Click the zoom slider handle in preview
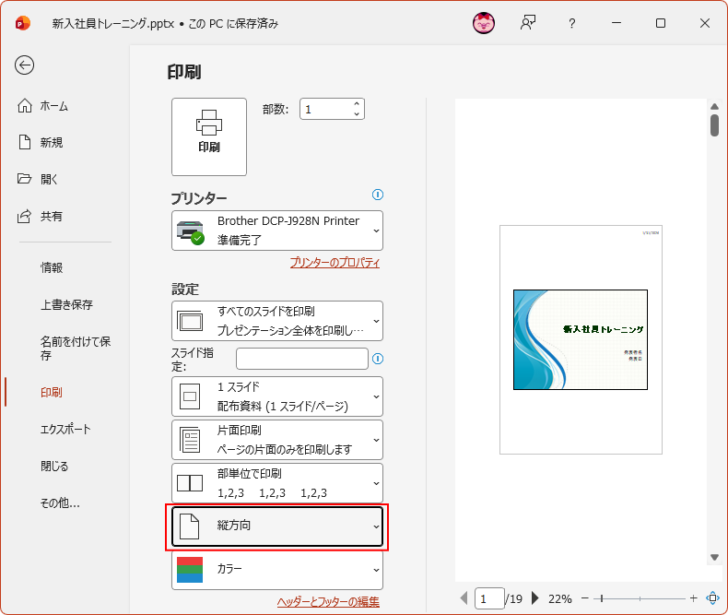728x615 pixels. 602,598
